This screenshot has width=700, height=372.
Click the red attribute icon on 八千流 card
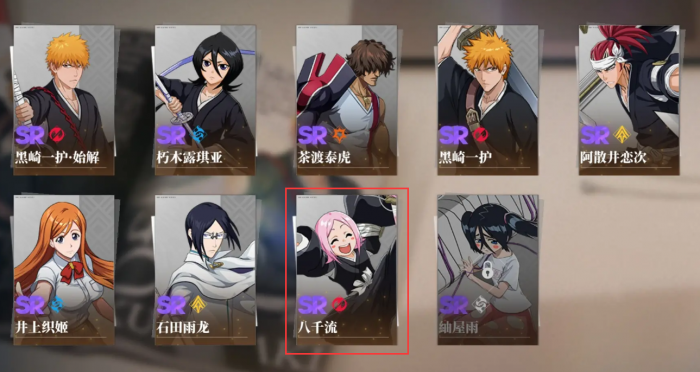[339, 305]
